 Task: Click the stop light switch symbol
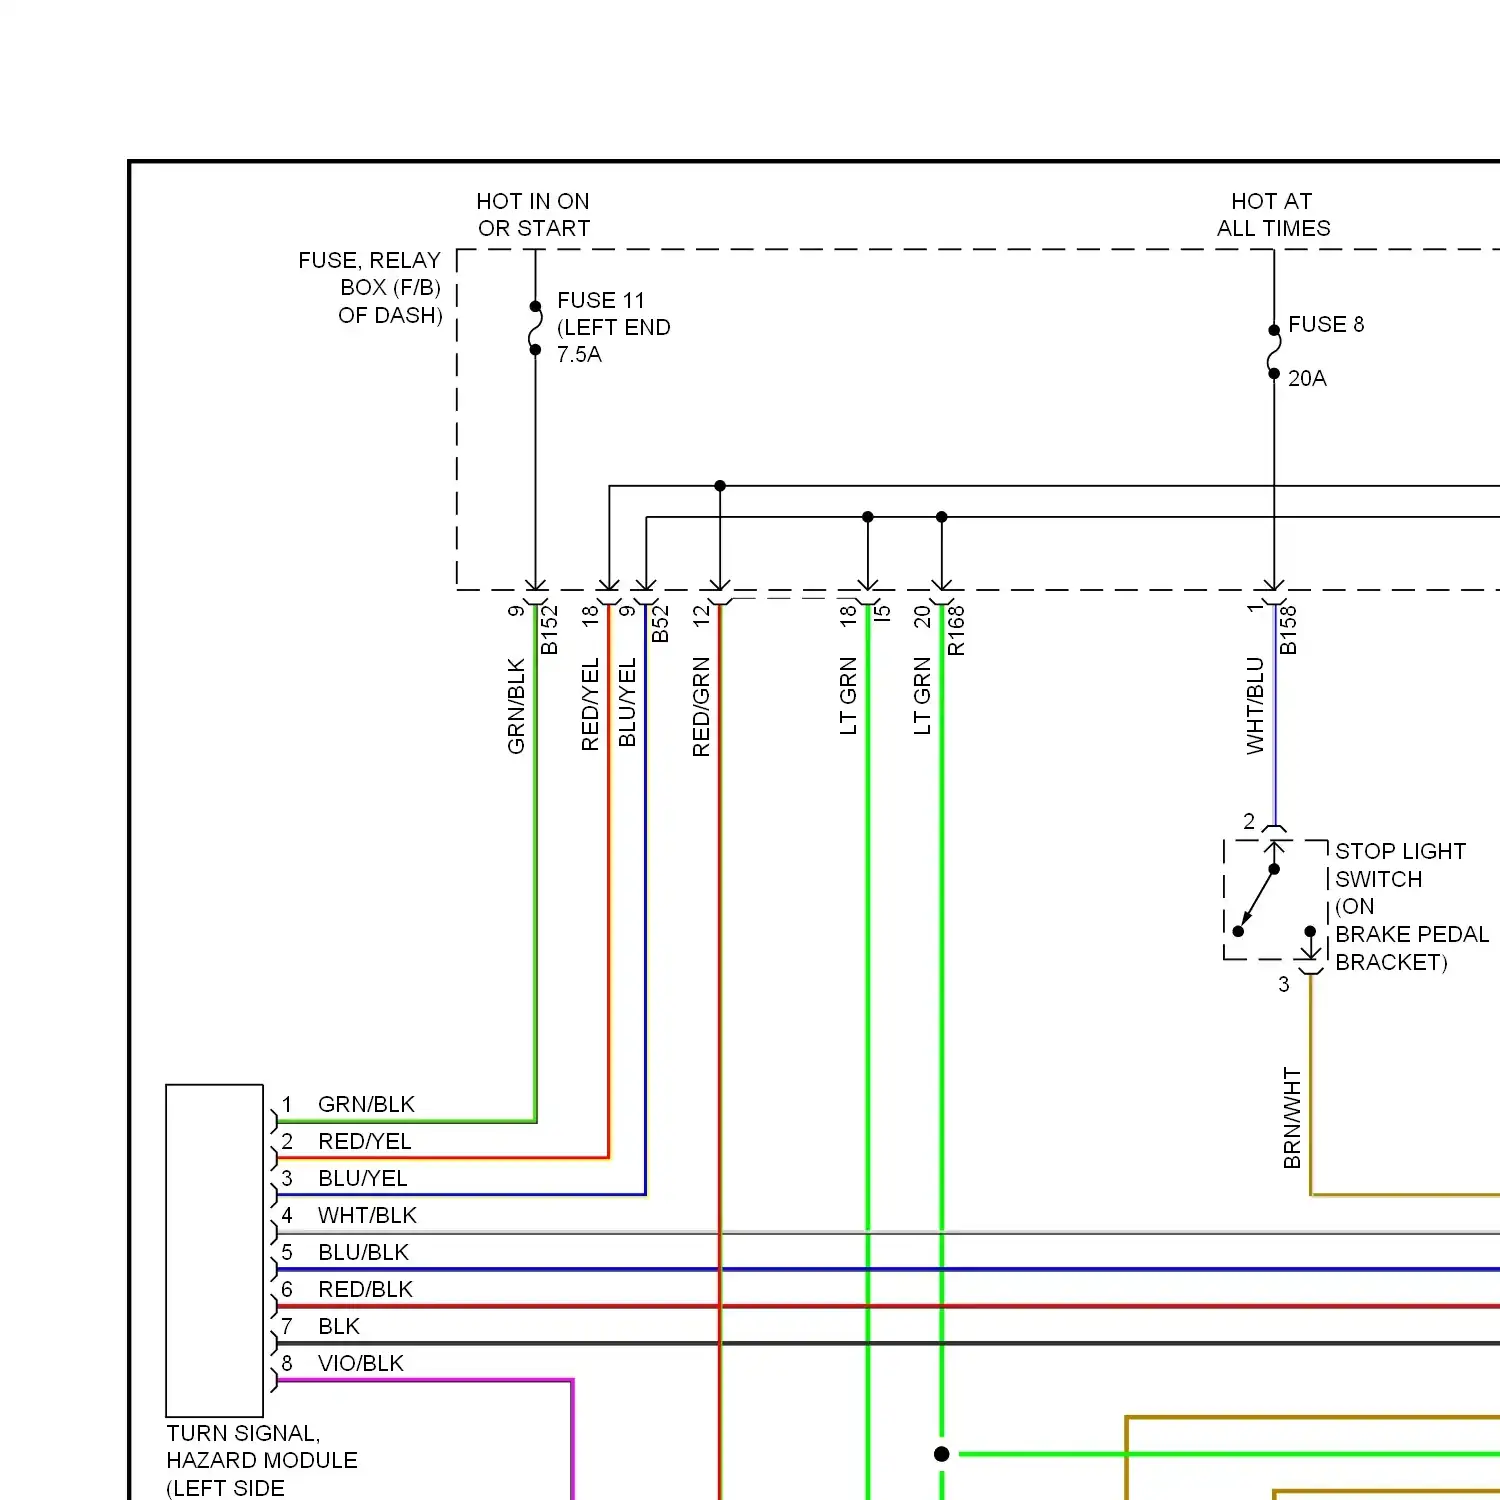tap(1275, 900)
